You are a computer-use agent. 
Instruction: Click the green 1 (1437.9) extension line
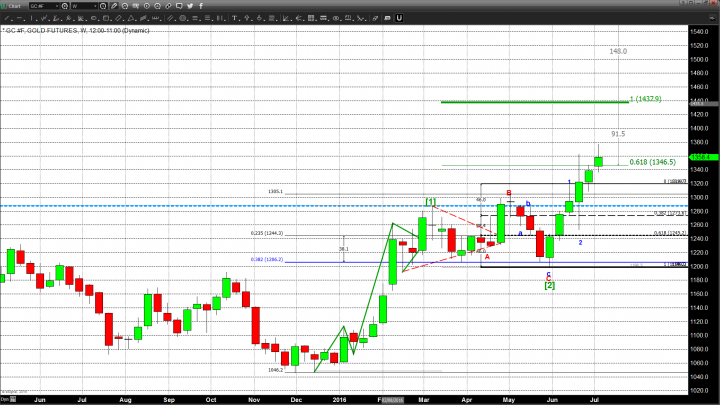click(535, 101)
